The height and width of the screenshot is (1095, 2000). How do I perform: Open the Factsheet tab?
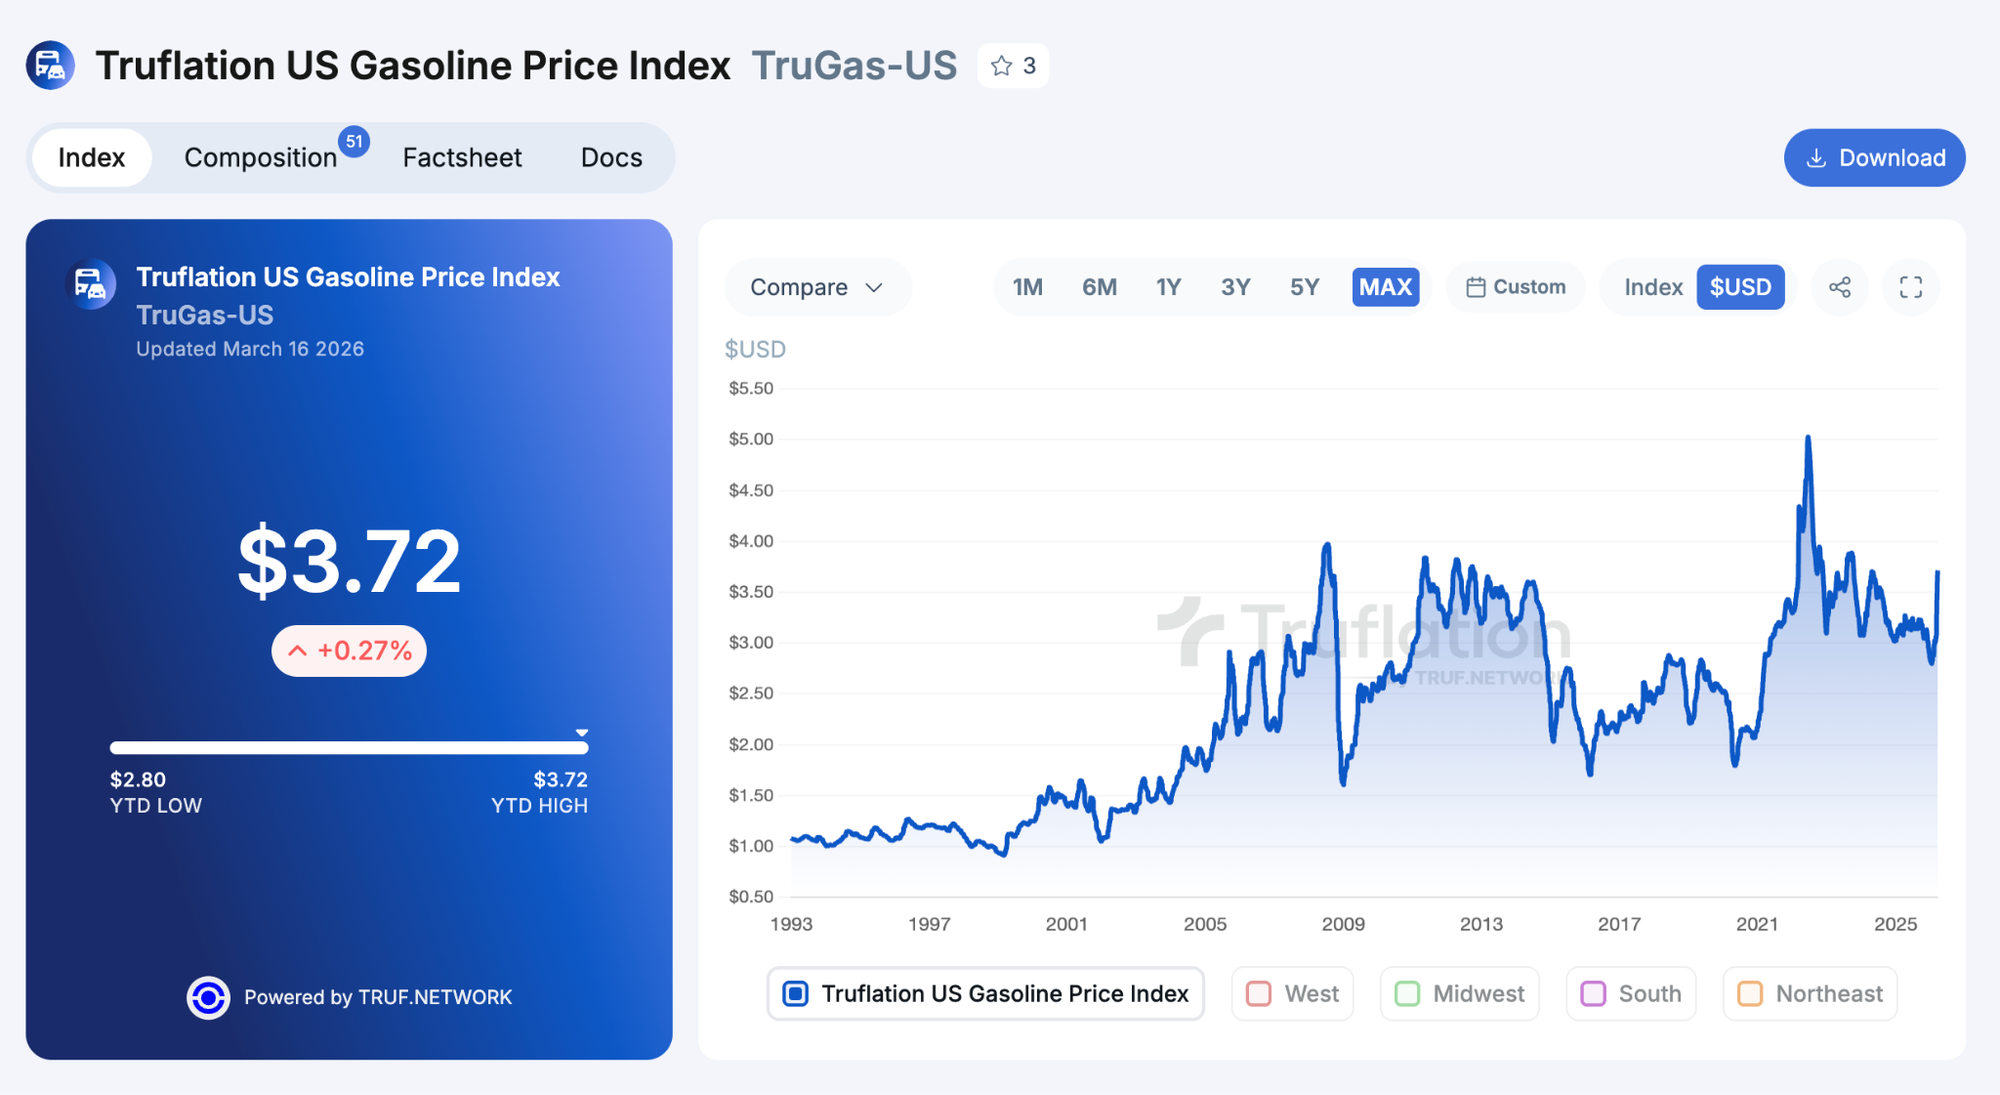click(x=462, y=158)
